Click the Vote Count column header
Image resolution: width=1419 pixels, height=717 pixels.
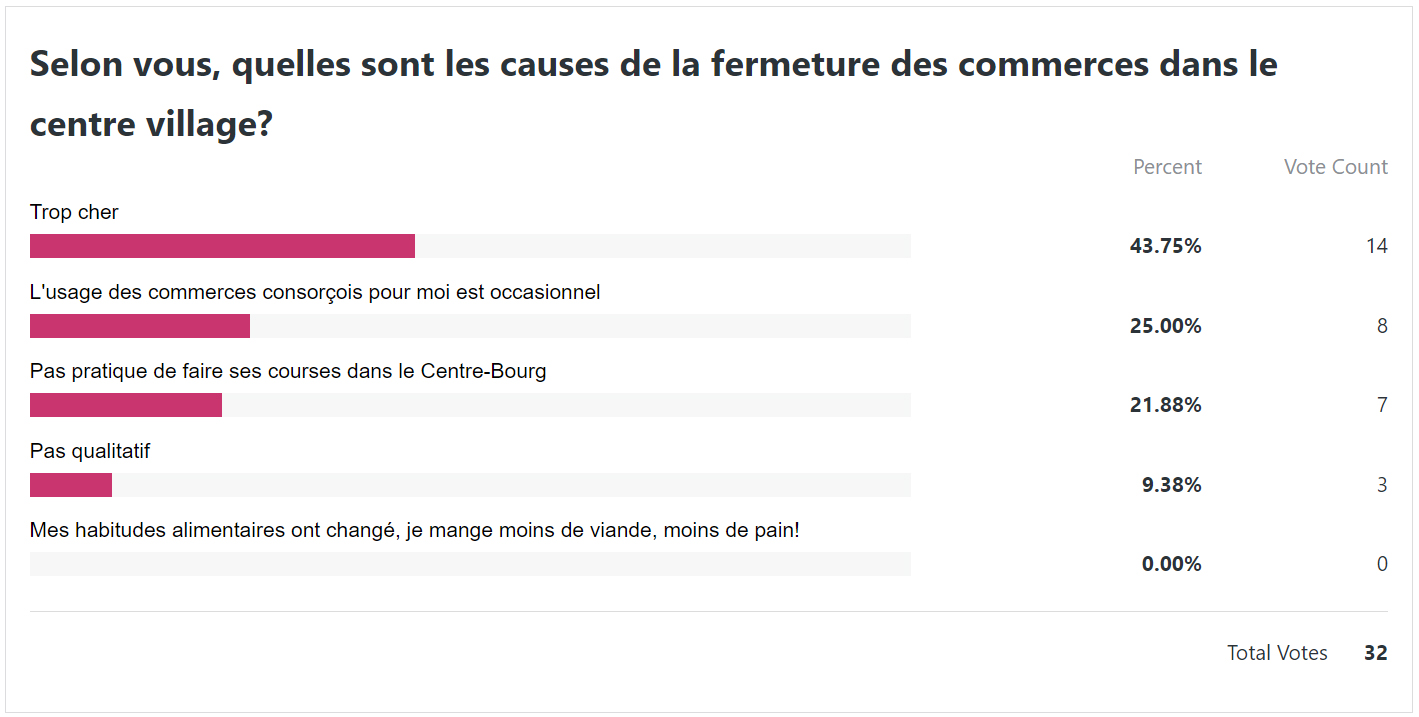coord(1335,167)
